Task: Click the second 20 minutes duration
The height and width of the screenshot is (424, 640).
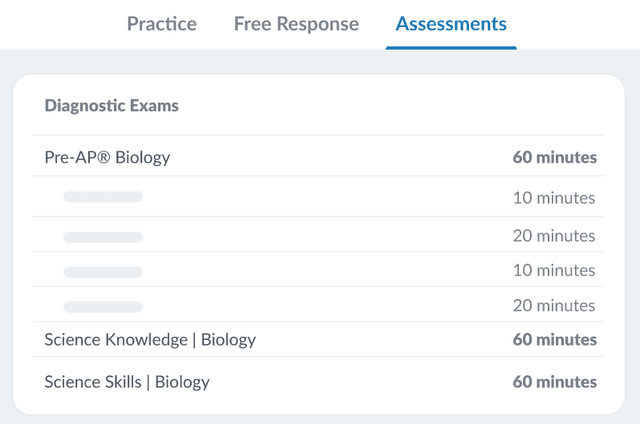Action: click(x=554, y=306)
